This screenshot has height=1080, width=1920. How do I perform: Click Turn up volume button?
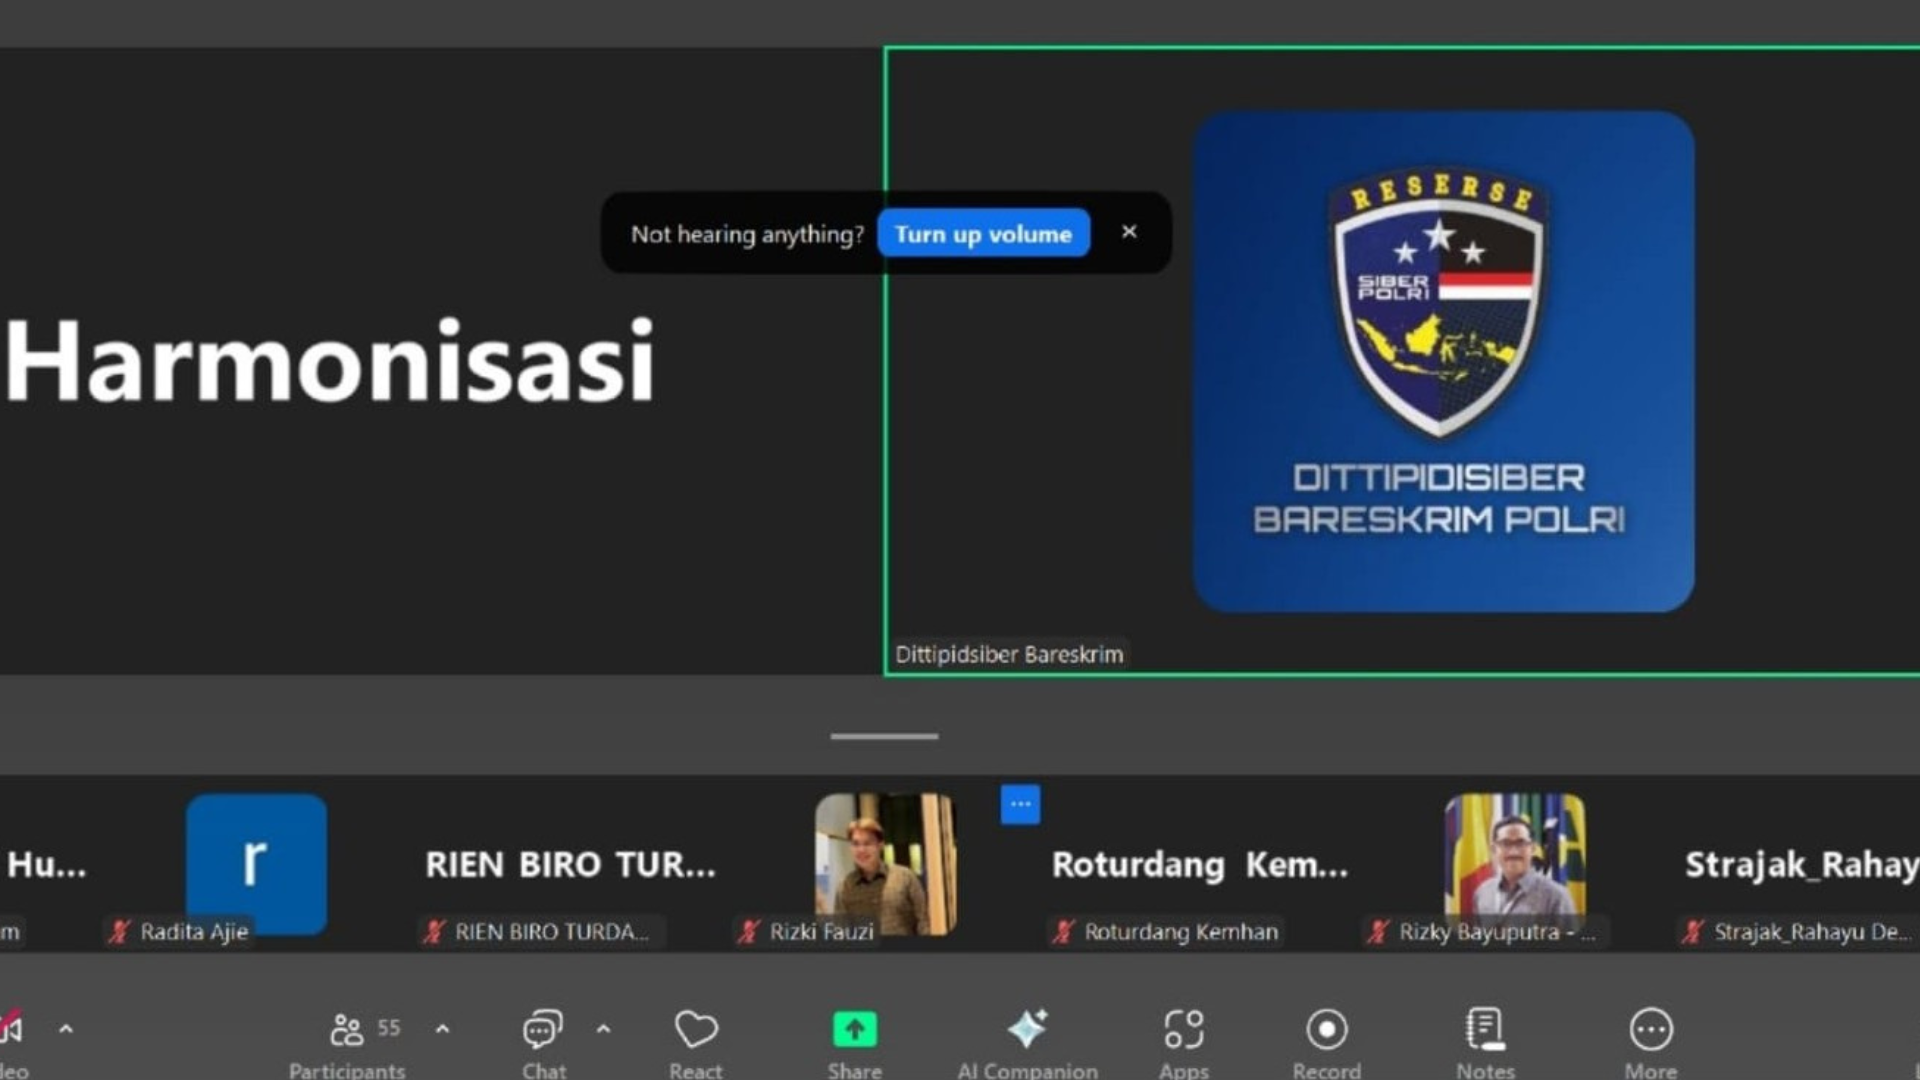(983, 233)
